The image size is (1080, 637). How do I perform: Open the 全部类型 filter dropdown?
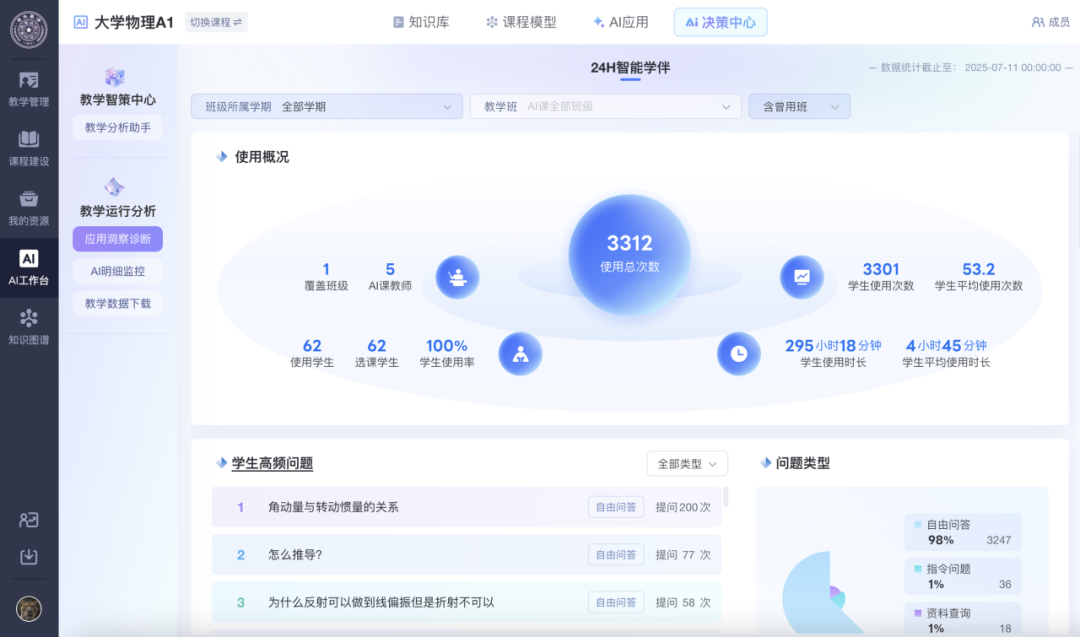[x=687, y=463]
